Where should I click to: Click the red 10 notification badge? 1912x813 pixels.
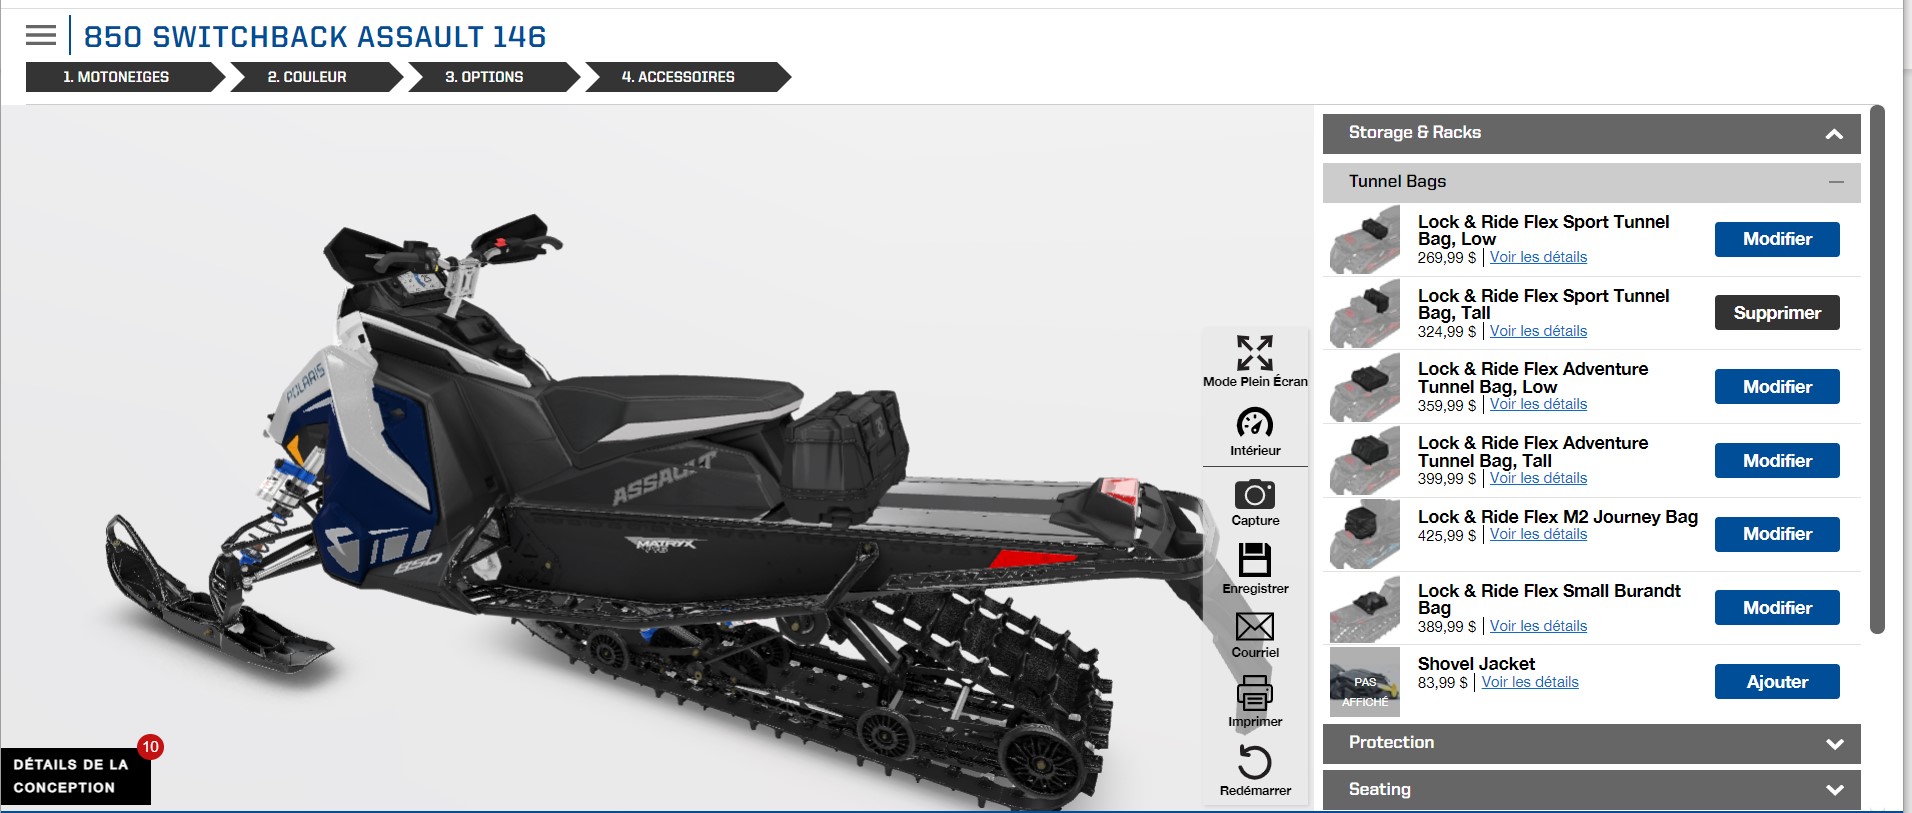[x=150, y=747]
